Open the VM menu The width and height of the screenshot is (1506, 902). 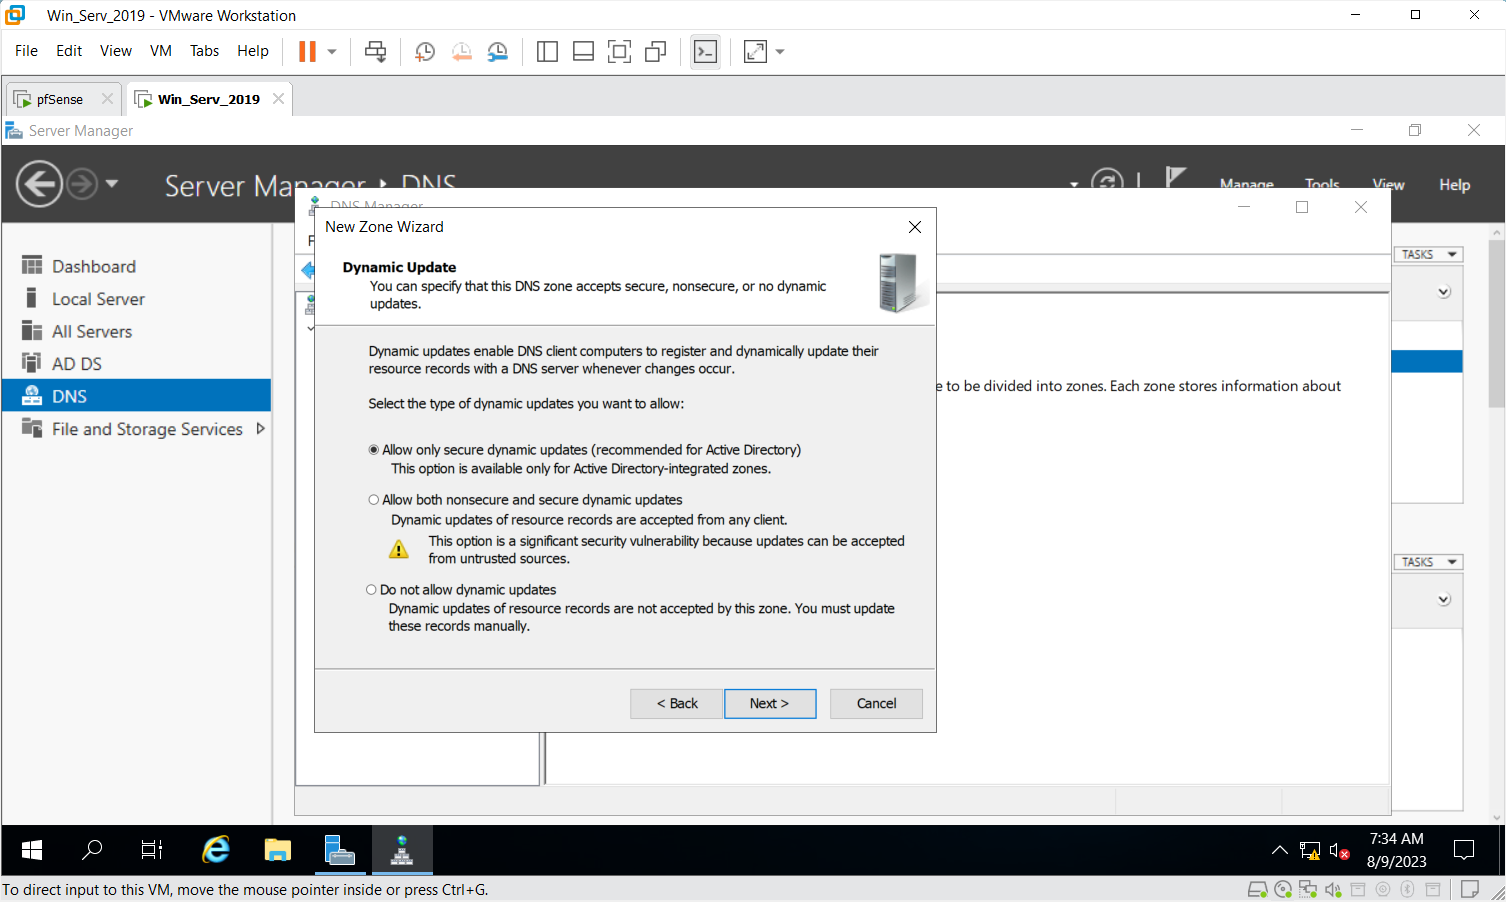pyautogui.click(x=161, y=51)
